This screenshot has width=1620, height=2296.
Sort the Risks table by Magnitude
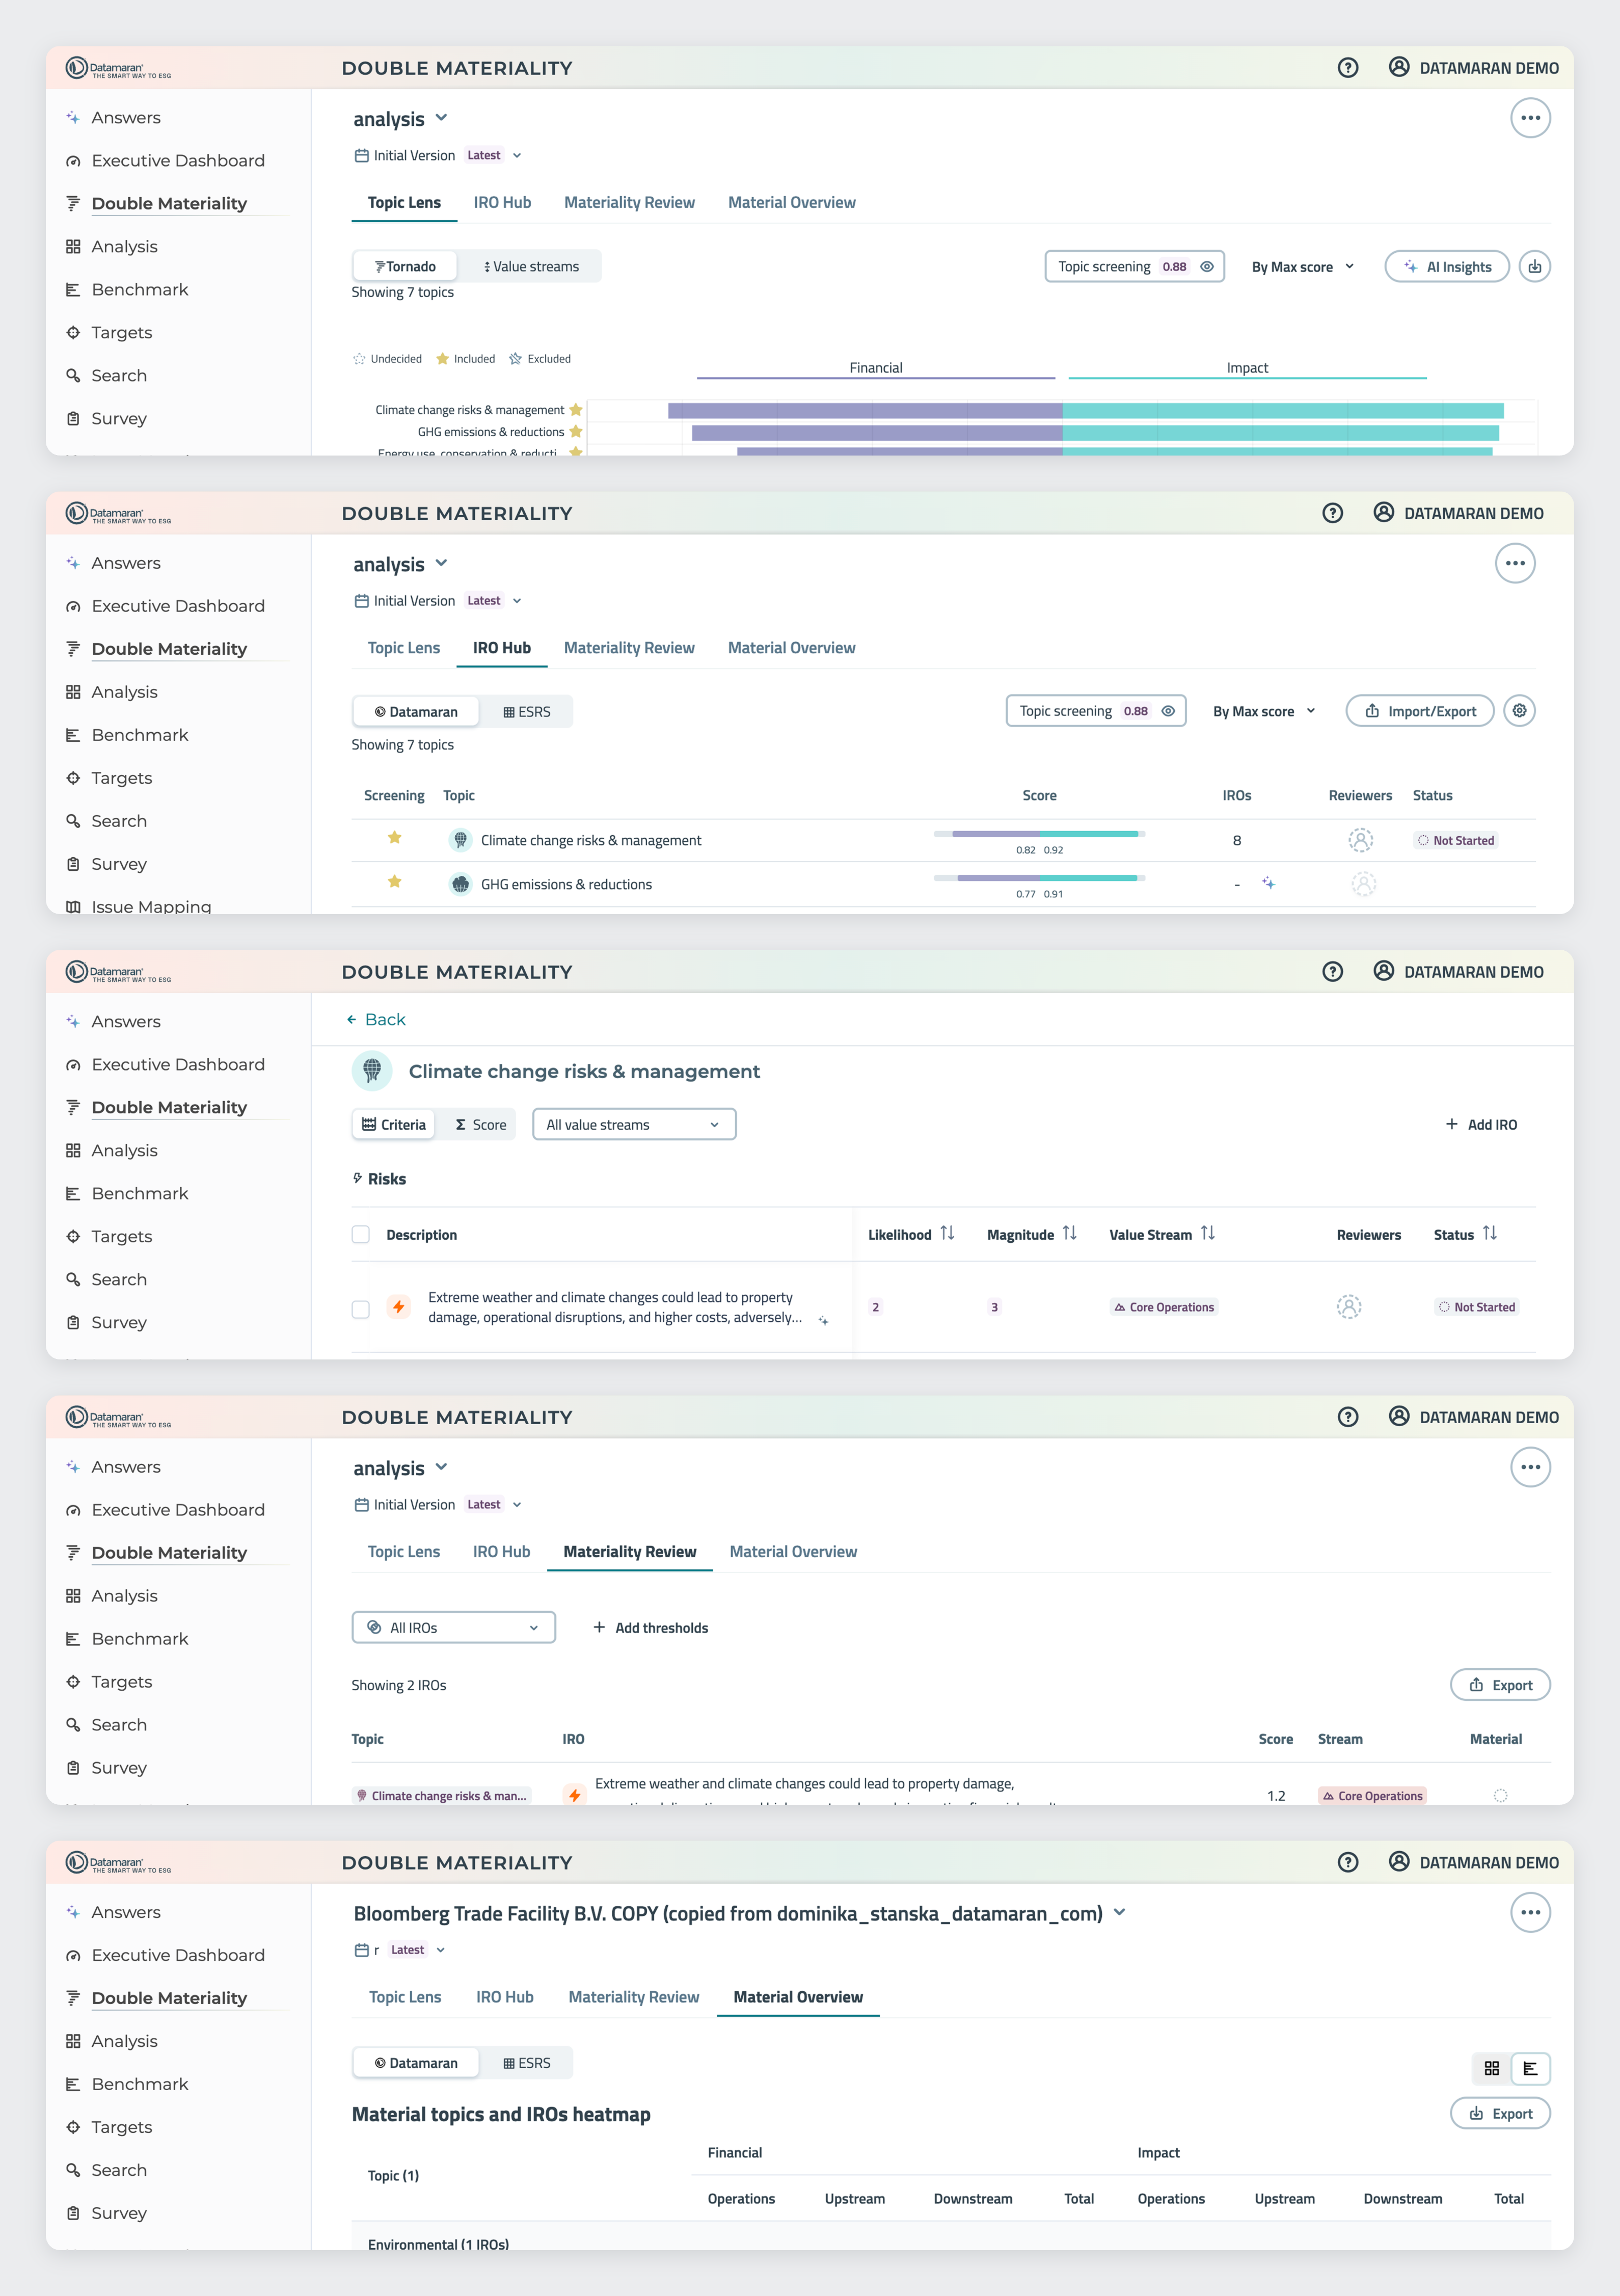(1069, 1233)
